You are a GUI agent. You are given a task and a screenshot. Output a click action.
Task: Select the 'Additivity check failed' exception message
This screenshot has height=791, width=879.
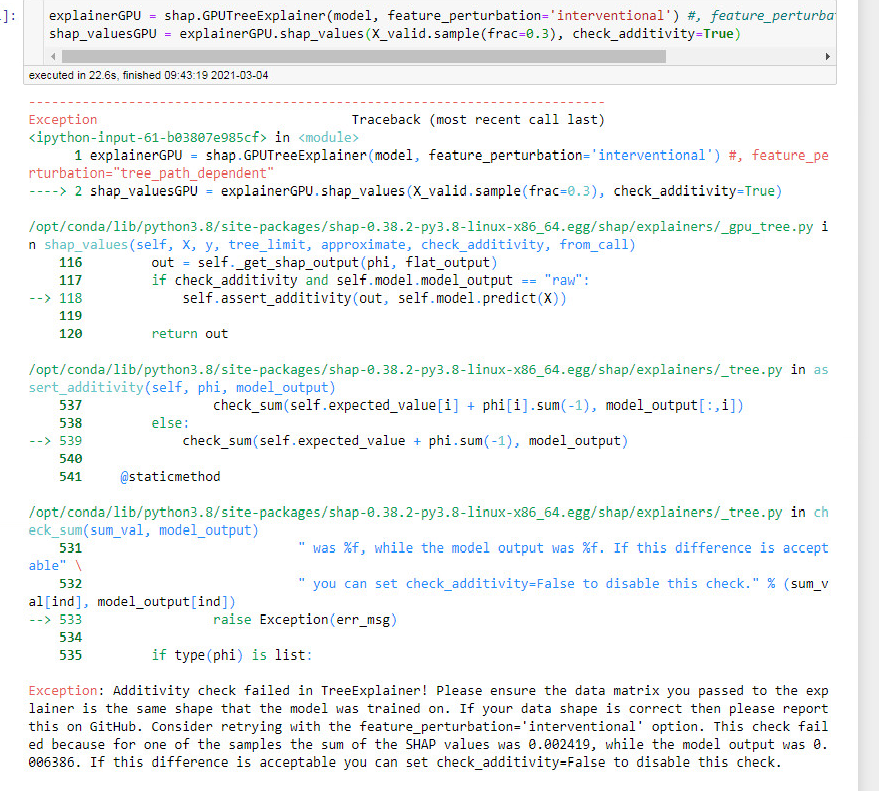230,690
